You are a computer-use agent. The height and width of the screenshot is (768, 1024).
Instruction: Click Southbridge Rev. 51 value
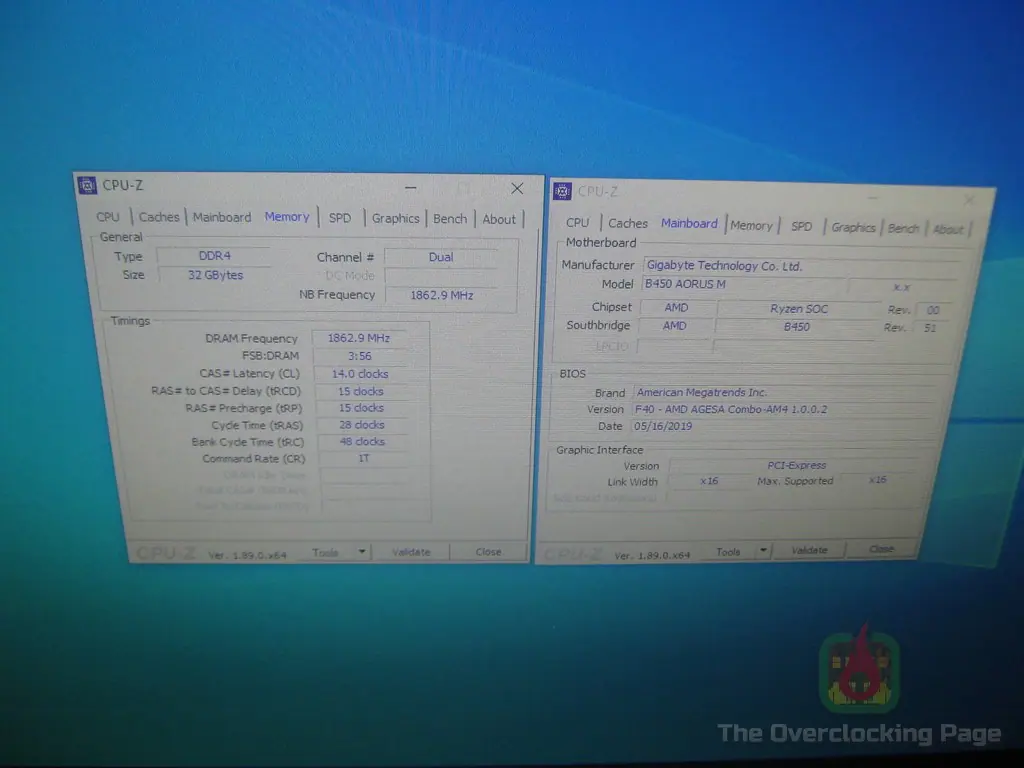(929, 328)
